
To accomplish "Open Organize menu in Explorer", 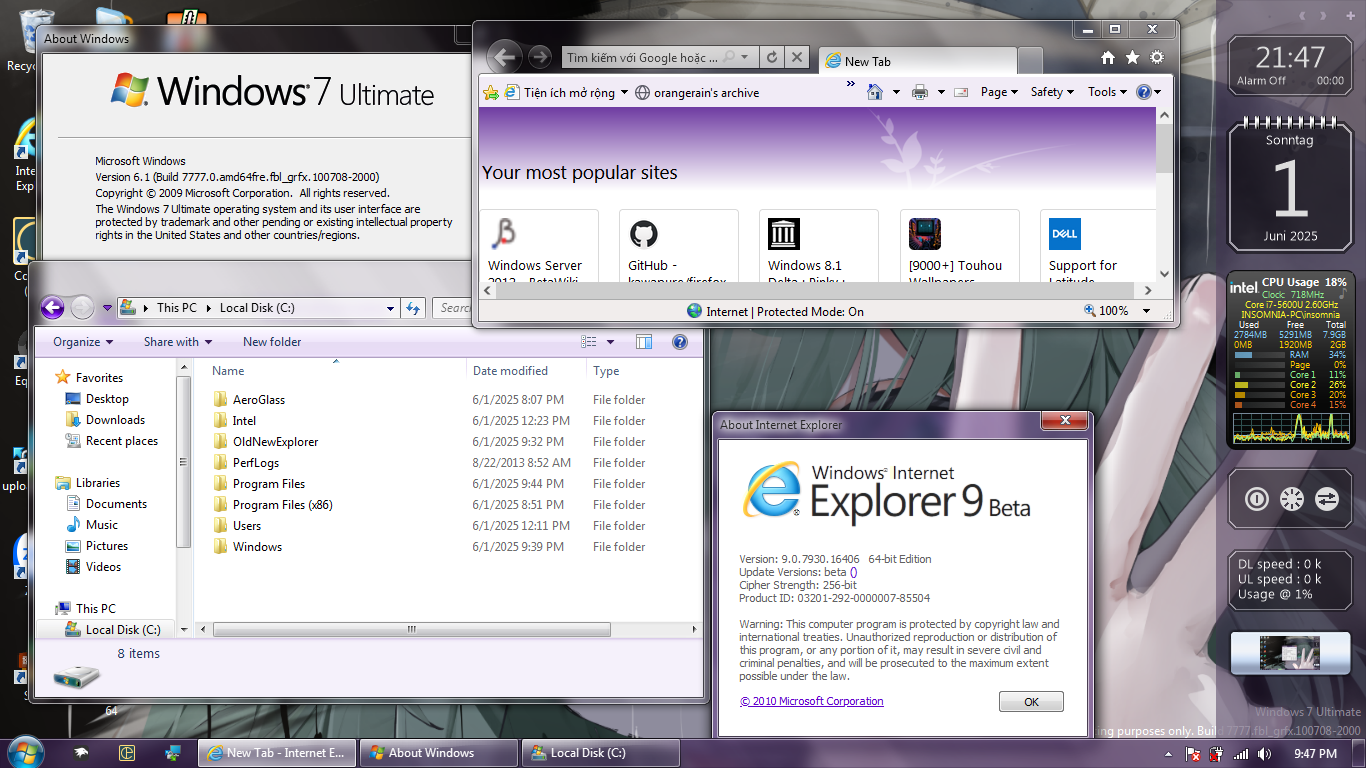I will pyautogui.click(x=83, y=342).
